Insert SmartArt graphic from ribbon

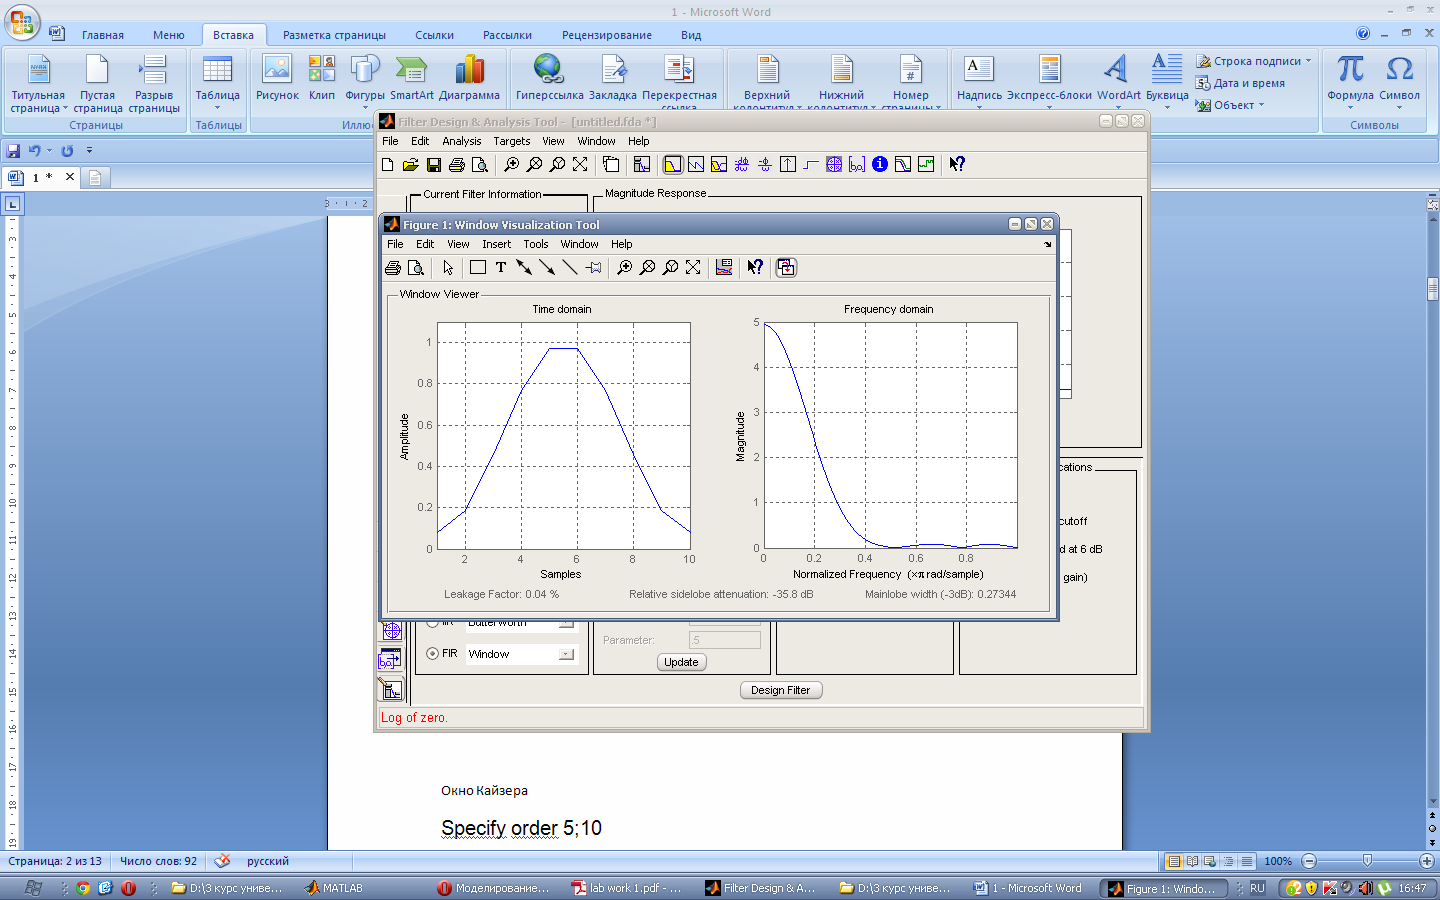(412, 78)
